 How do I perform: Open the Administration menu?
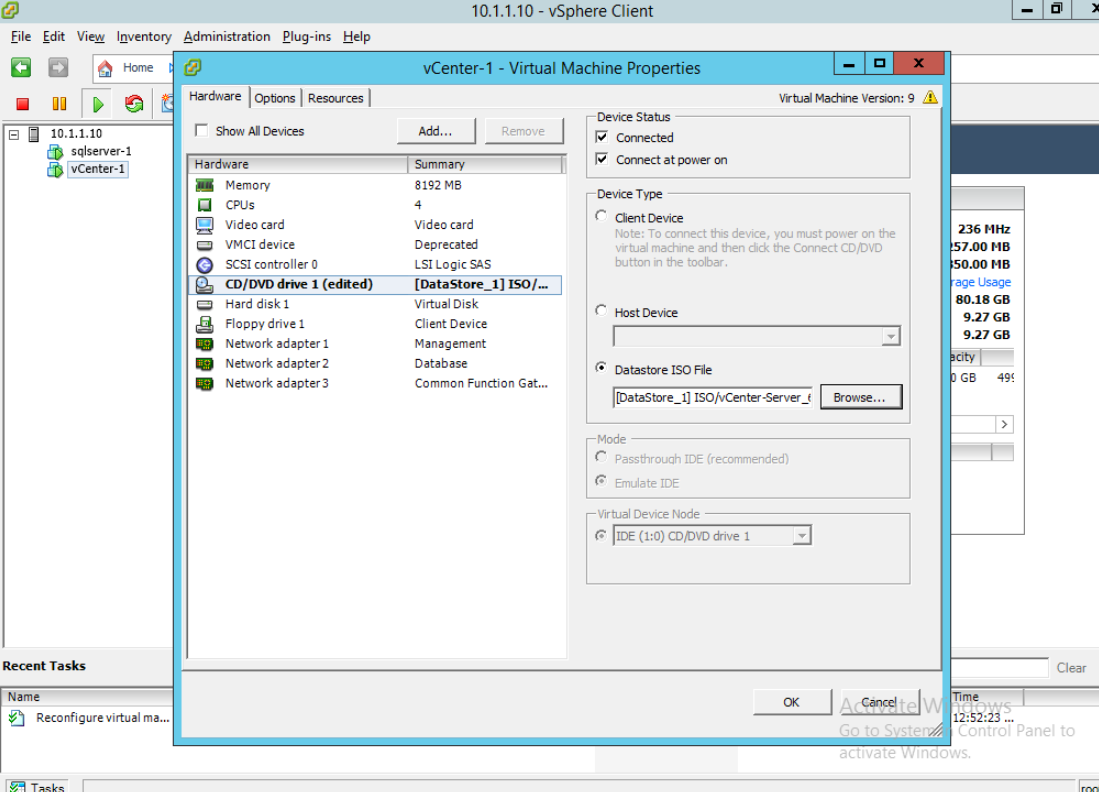226,36
